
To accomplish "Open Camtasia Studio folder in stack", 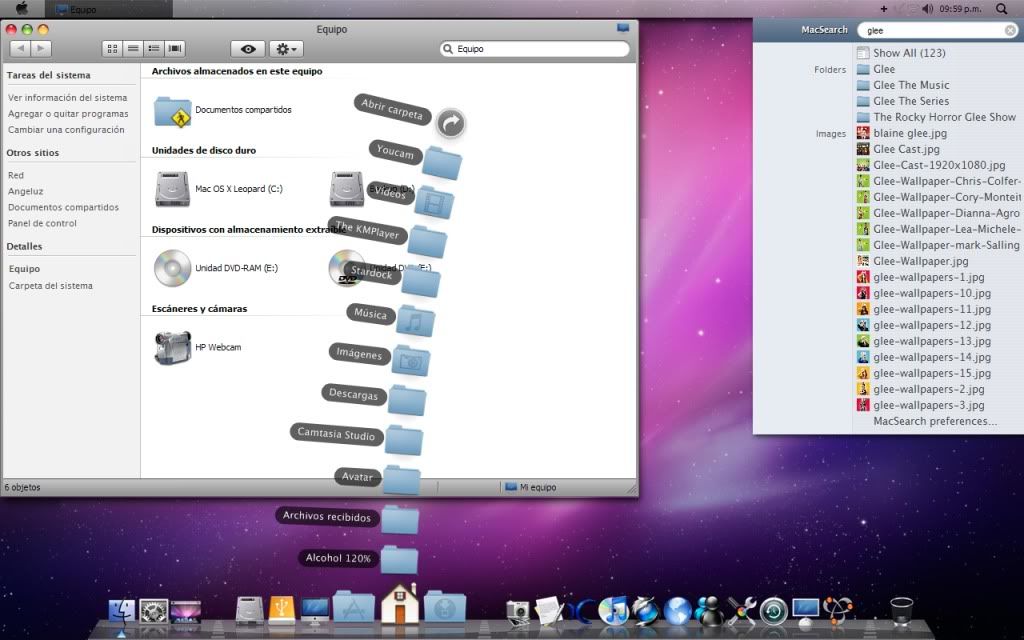I will tap(403, 440).
